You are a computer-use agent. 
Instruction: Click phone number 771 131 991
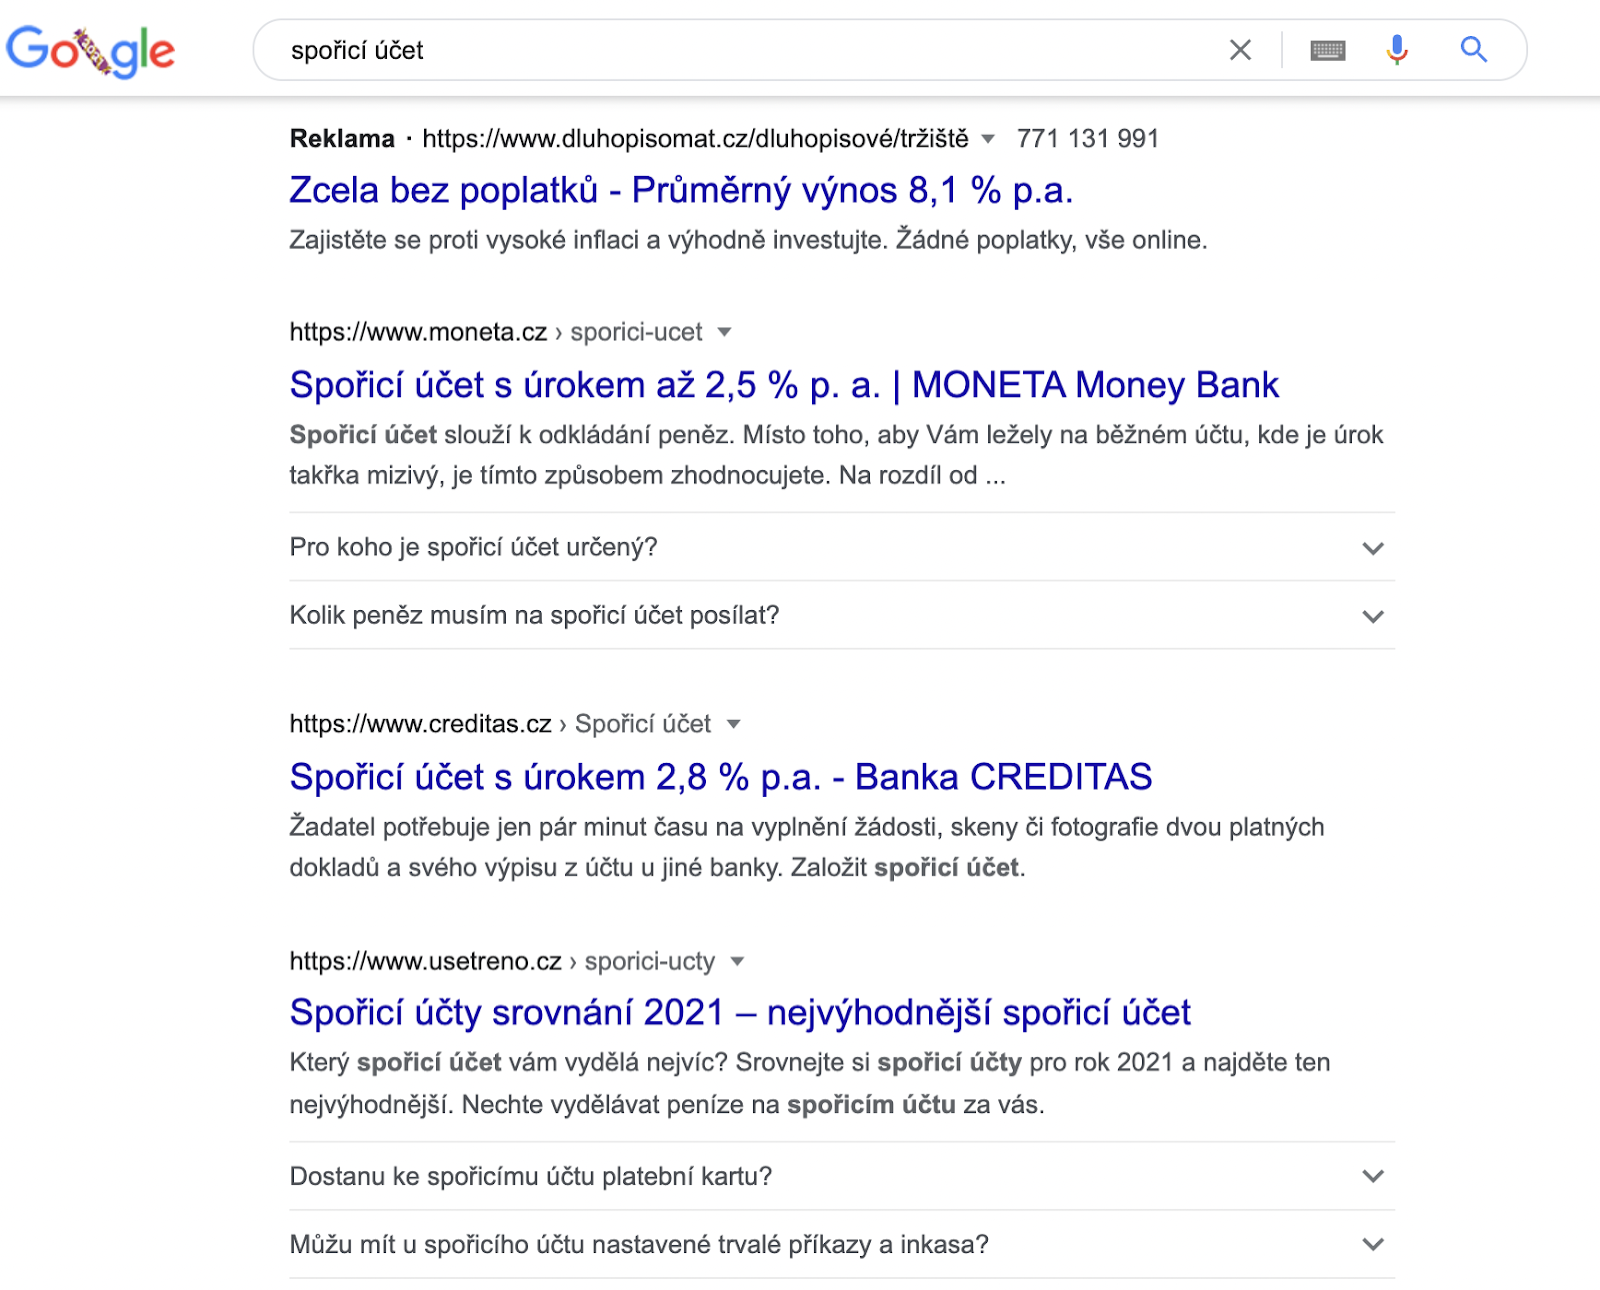click(x=1087, y=139)
